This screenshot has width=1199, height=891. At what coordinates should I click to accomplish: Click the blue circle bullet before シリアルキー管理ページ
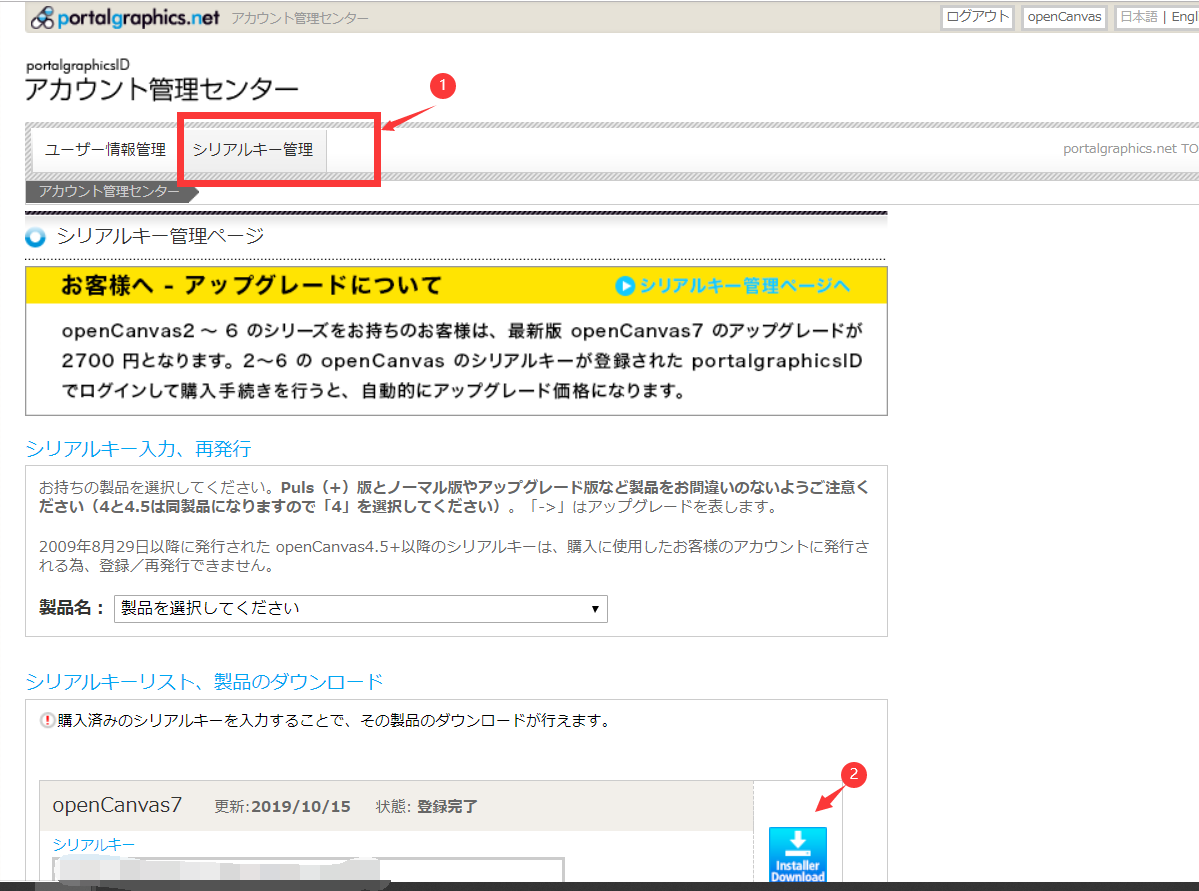[x=35, y=237]
